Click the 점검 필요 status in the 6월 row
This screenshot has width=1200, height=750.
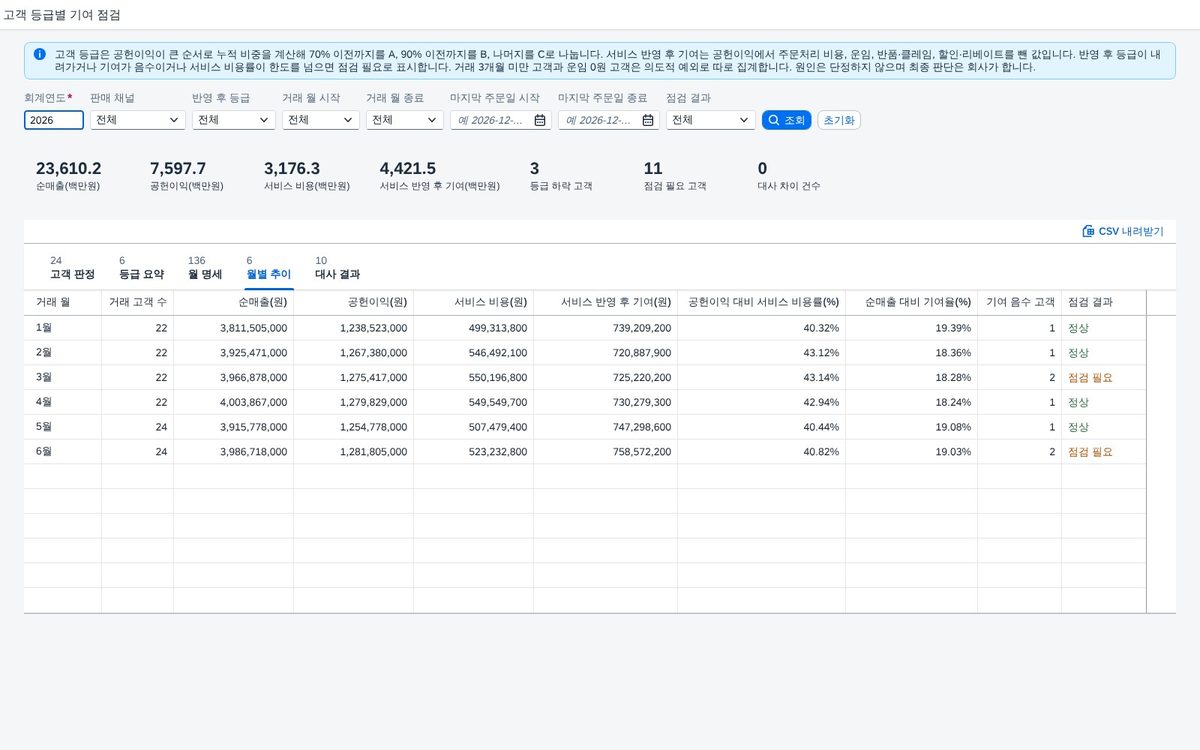[x=1090, y=452]
